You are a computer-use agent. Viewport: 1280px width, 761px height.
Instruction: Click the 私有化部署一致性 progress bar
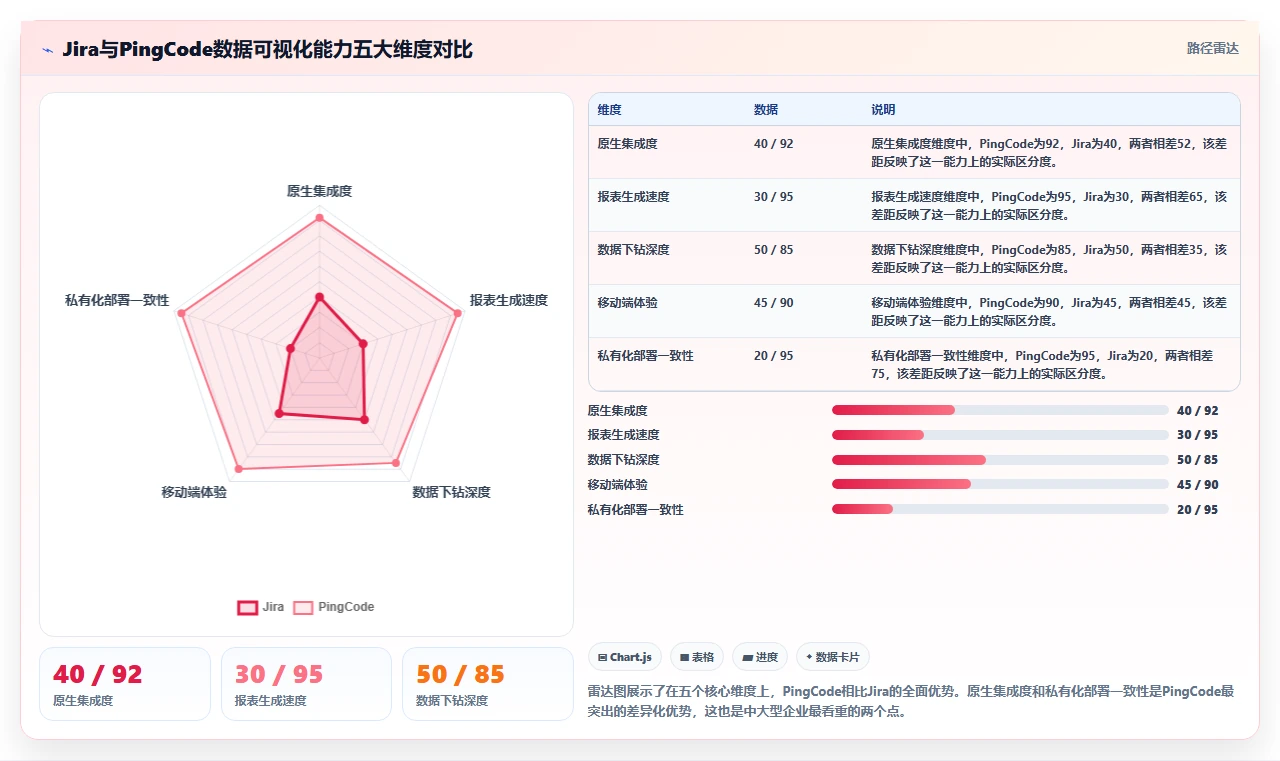(1000, 509)
